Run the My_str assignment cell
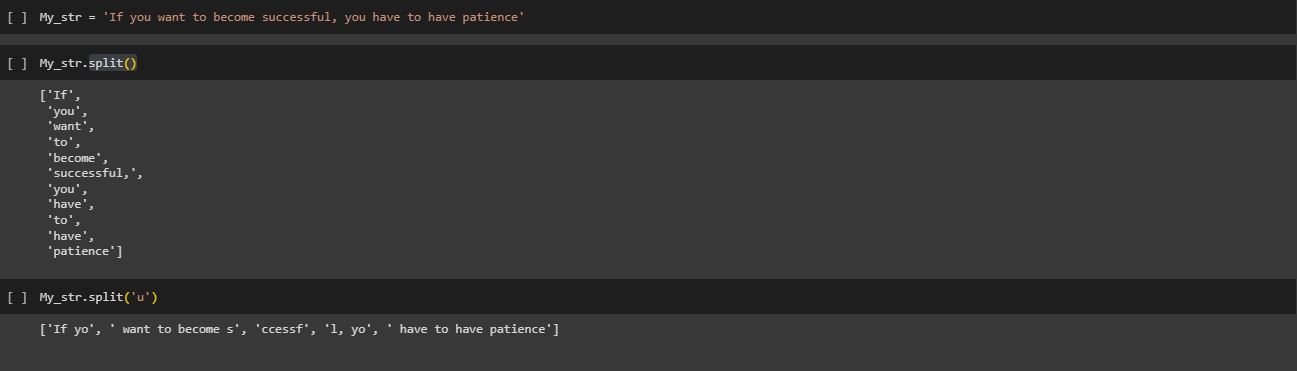The height and width of the screenshot is (371, 1297). tap(17, 18)
